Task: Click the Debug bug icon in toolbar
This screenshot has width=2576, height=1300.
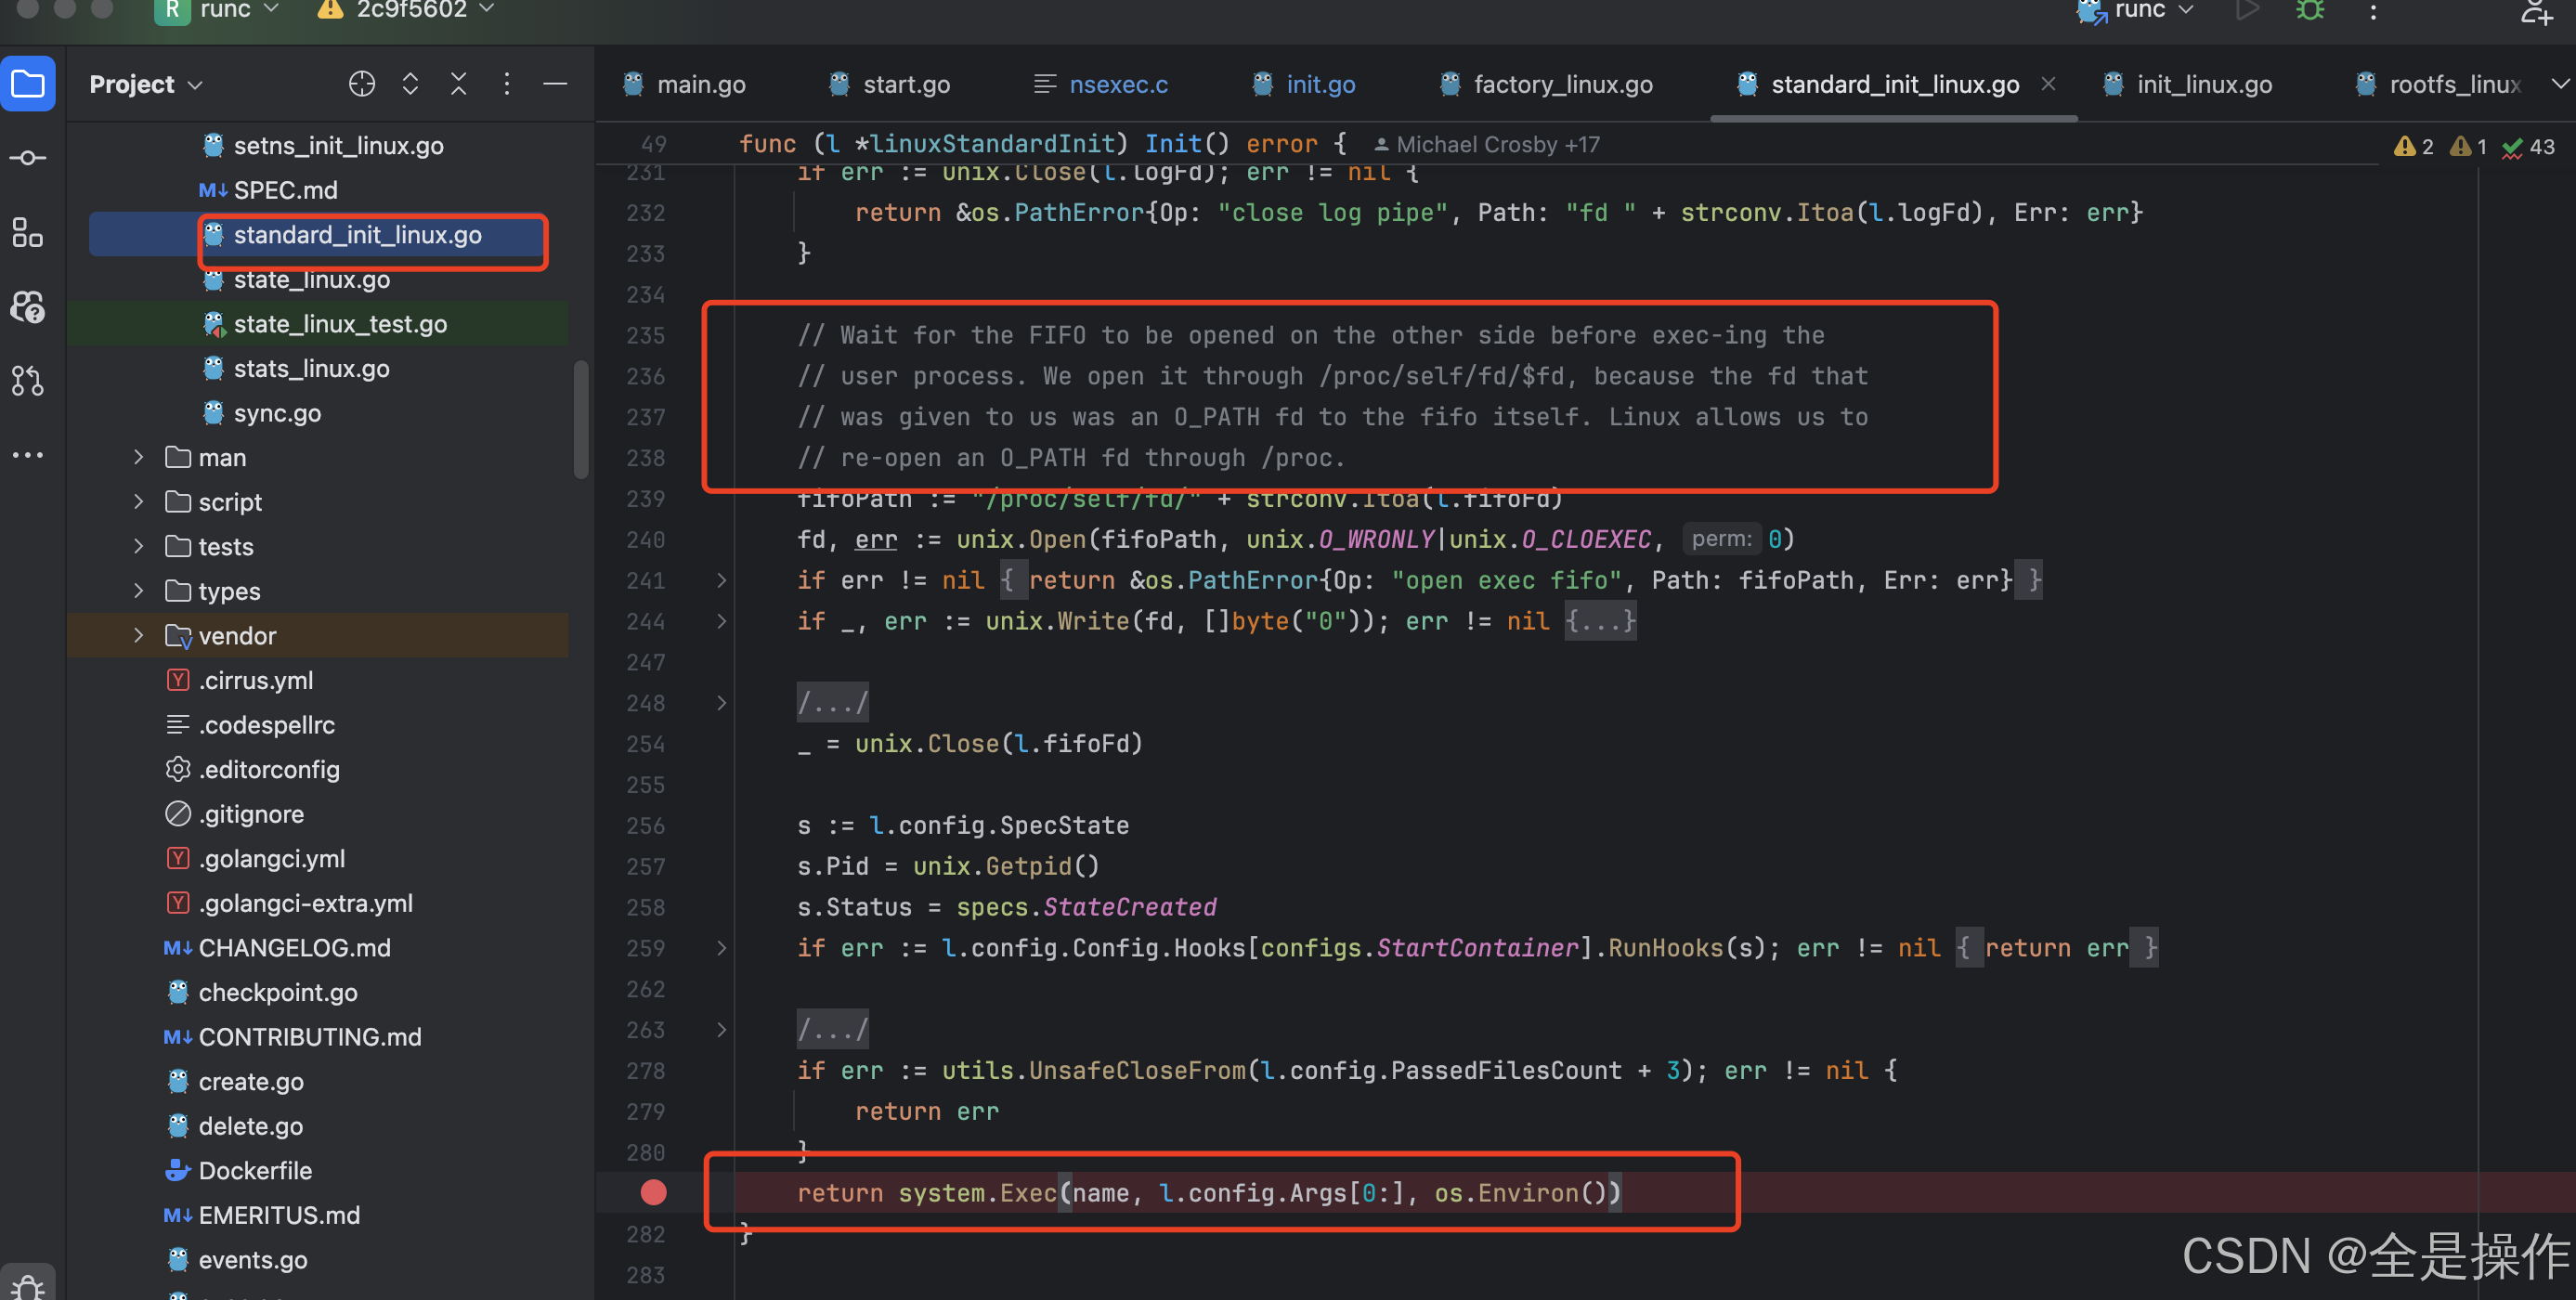Action: 2310,12
